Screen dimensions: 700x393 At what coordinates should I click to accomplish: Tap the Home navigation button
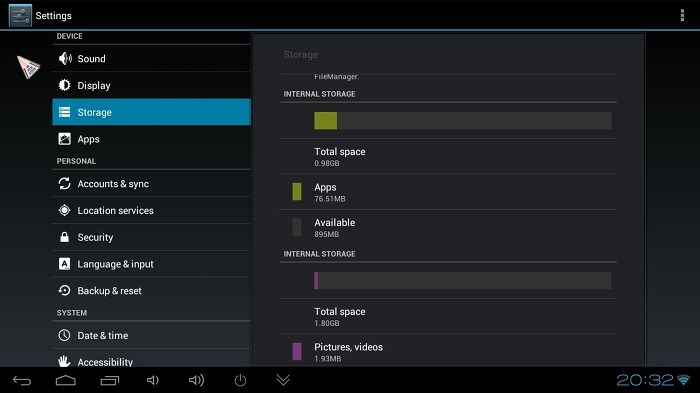tap(66, 380)
